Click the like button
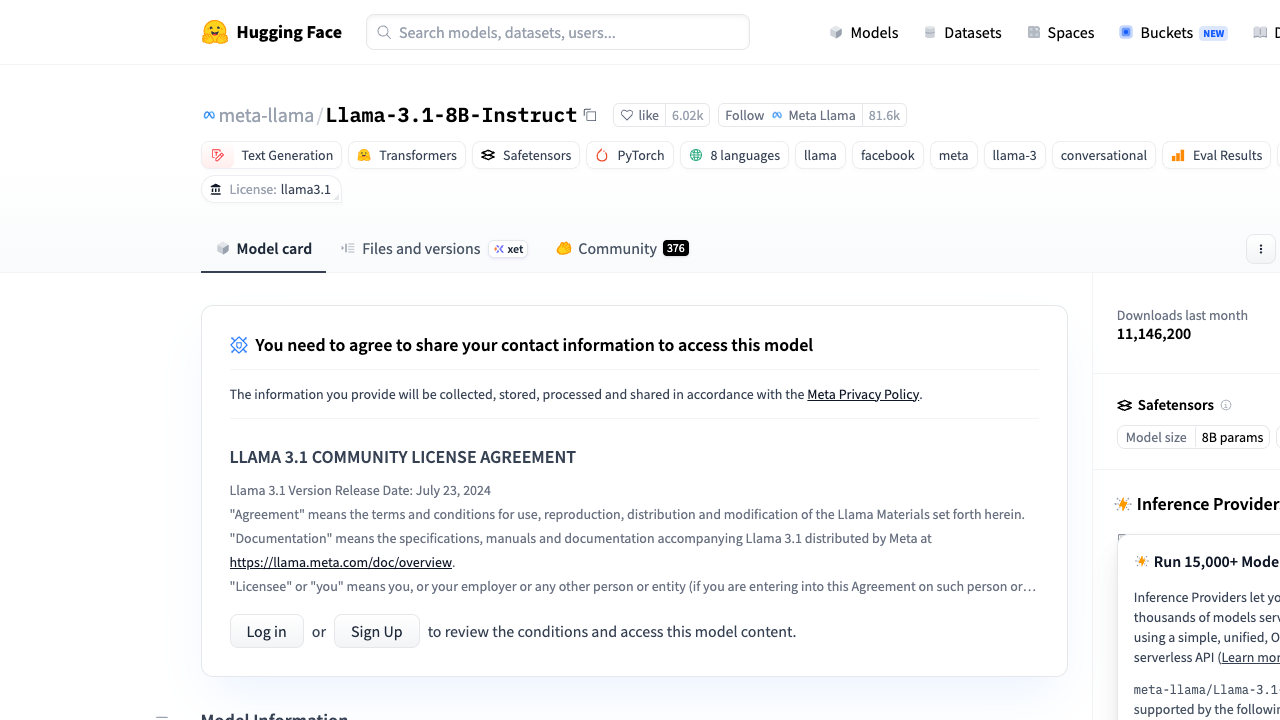Screen dimensions: 1280x720 640,115
